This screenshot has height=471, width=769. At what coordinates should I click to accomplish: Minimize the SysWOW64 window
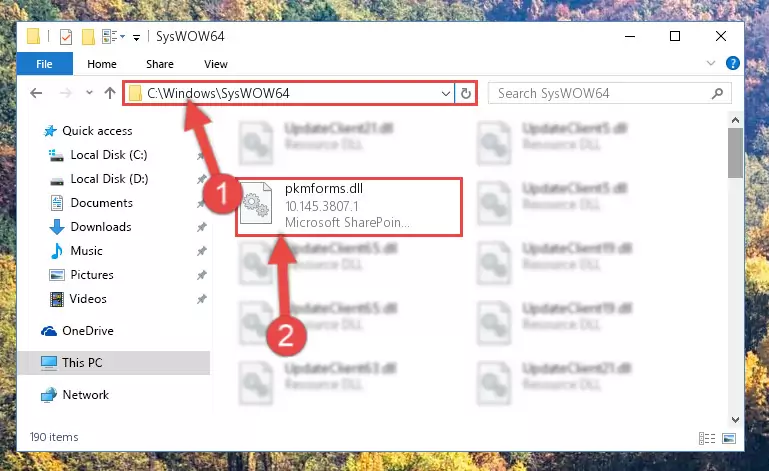630,36
